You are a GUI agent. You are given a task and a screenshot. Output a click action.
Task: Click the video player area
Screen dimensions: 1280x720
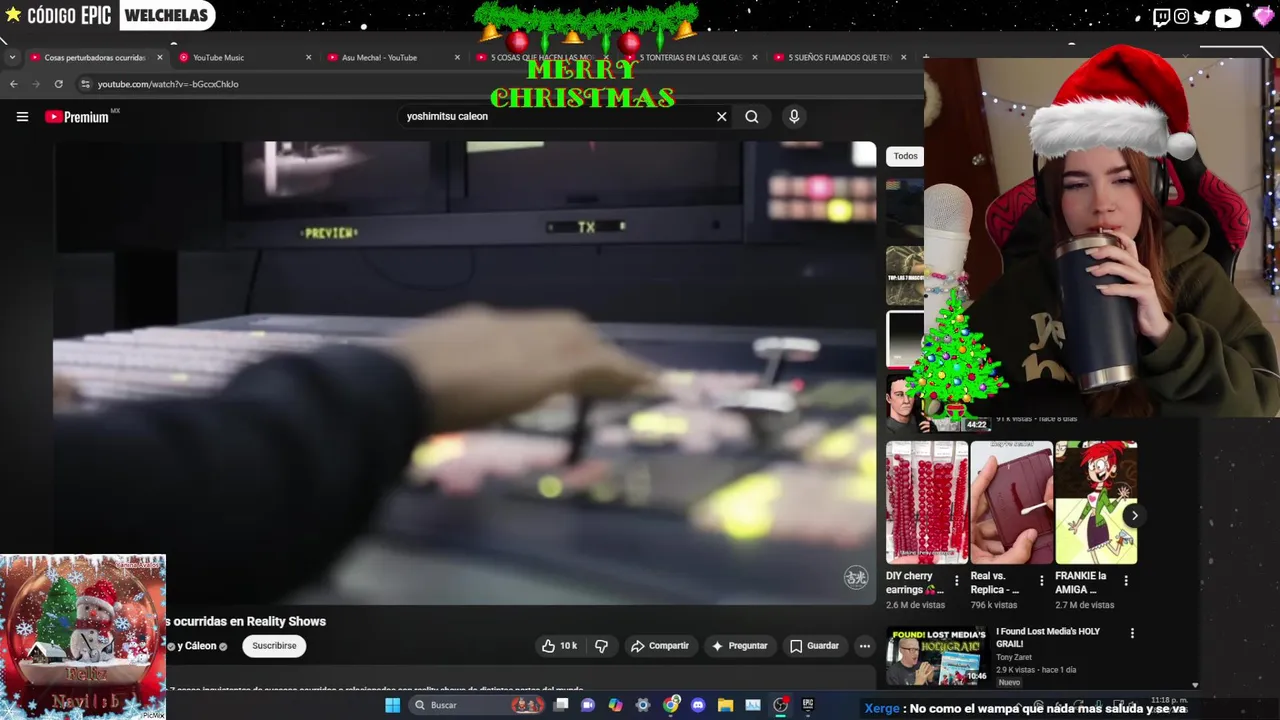(x=465, y=372)
